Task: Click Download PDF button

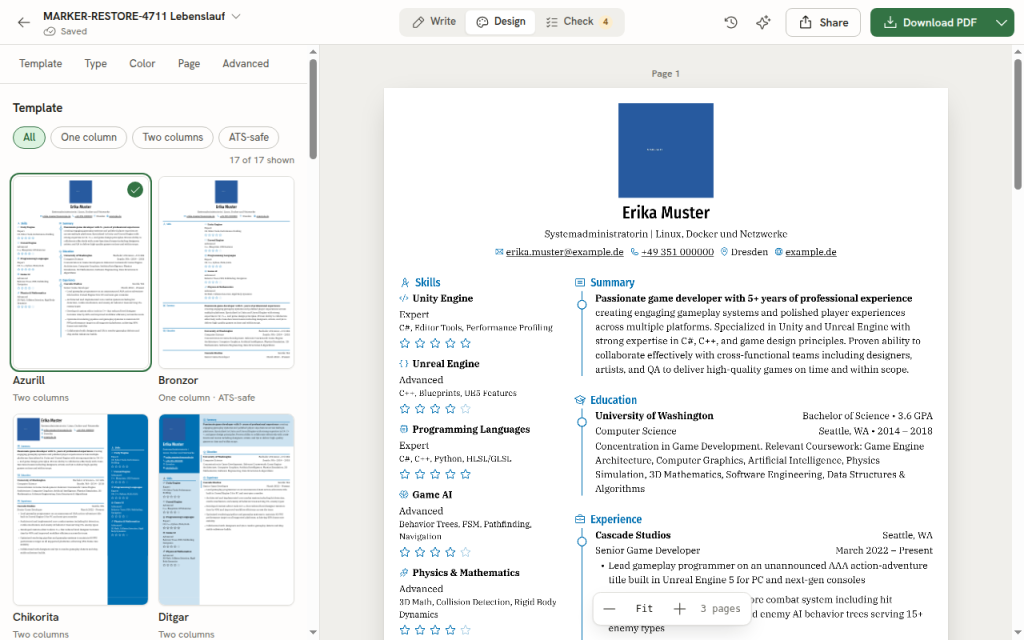Action: tap(931, 22)
